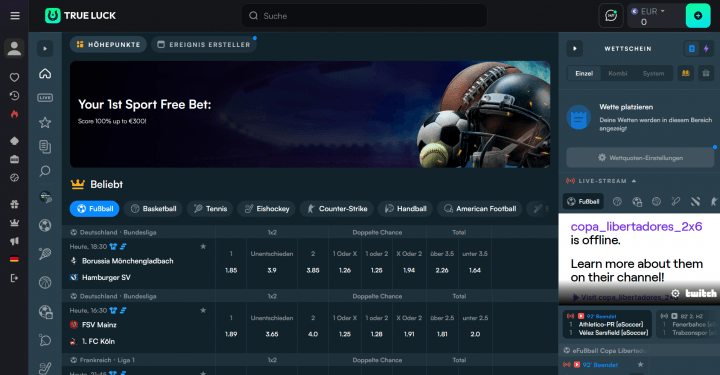Switch to the Kombi bet tab
The image size is (720, 375).
[618, 73]
